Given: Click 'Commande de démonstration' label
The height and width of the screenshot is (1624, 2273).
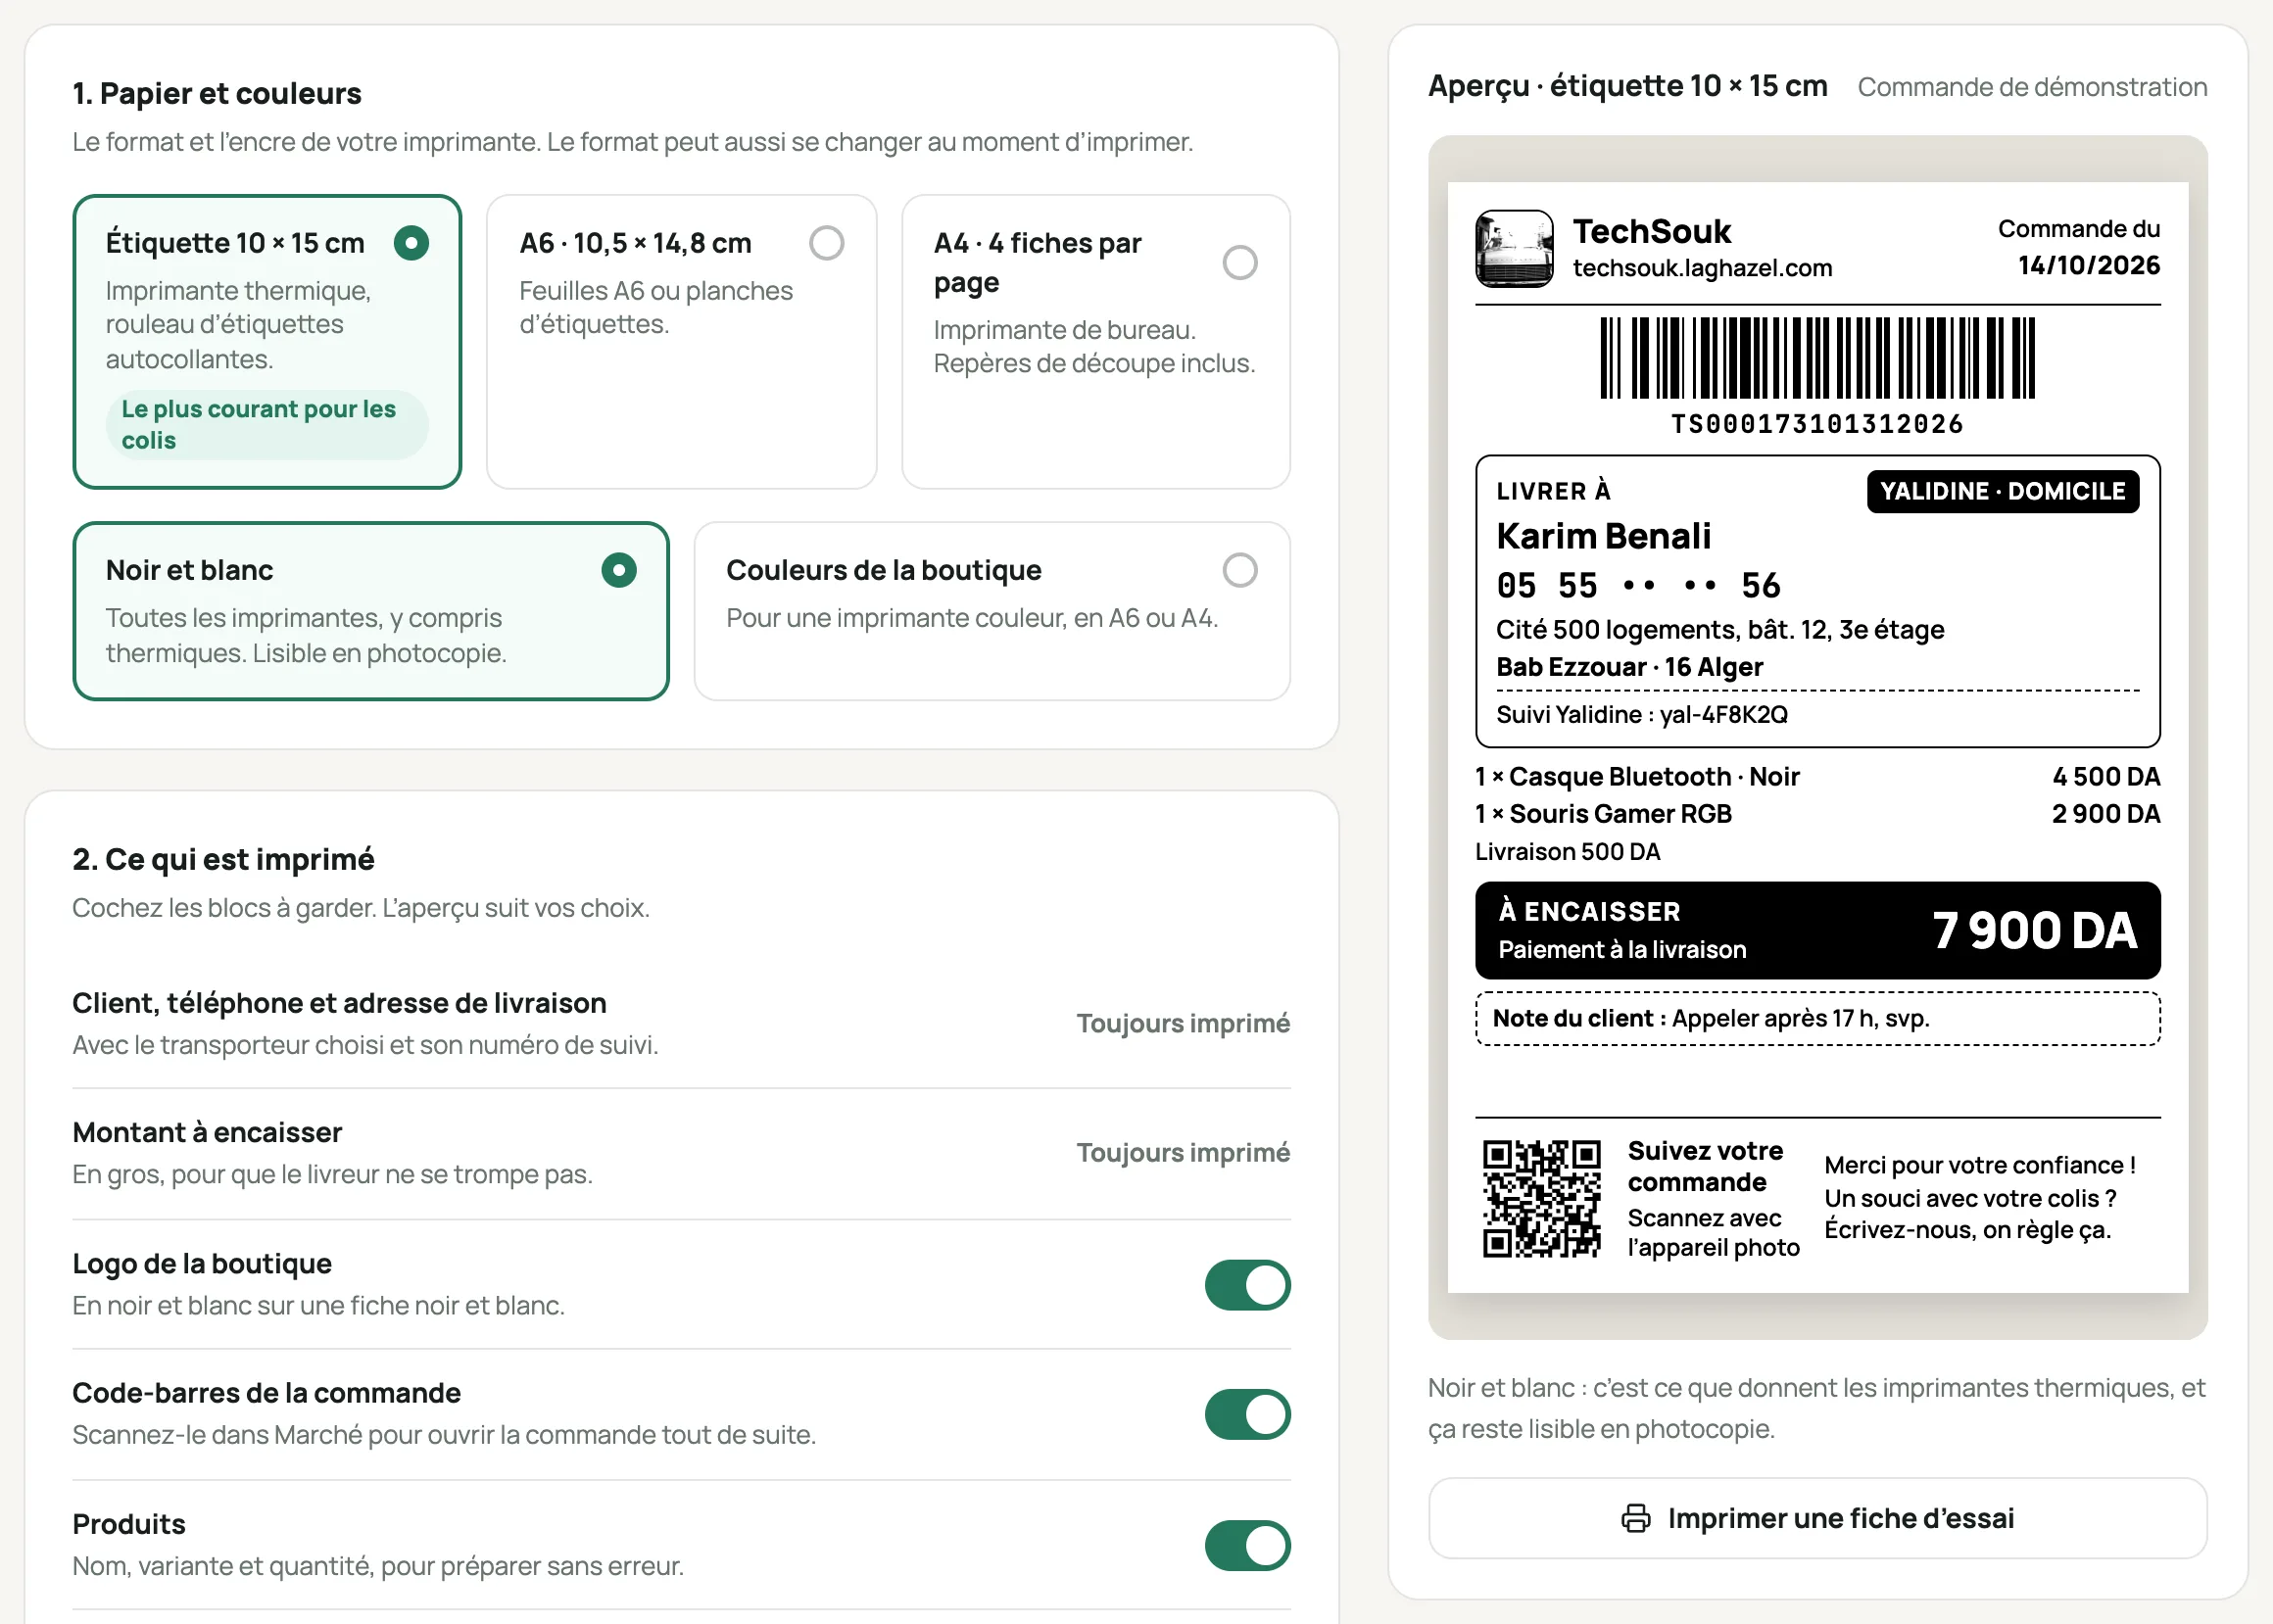Looking at the screenshot, I should [2032, 87].
